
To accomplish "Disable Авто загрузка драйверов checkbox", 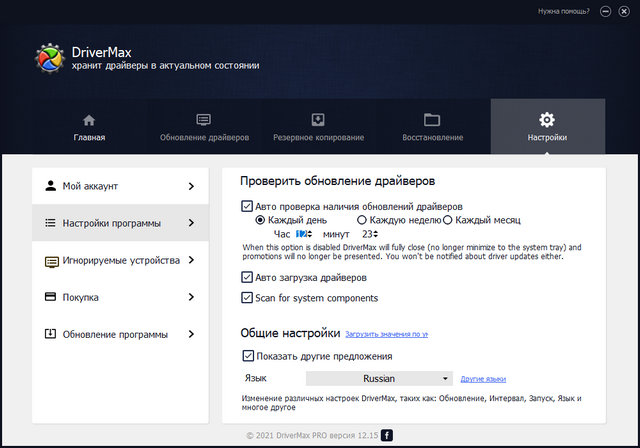I will click(248, 277).
